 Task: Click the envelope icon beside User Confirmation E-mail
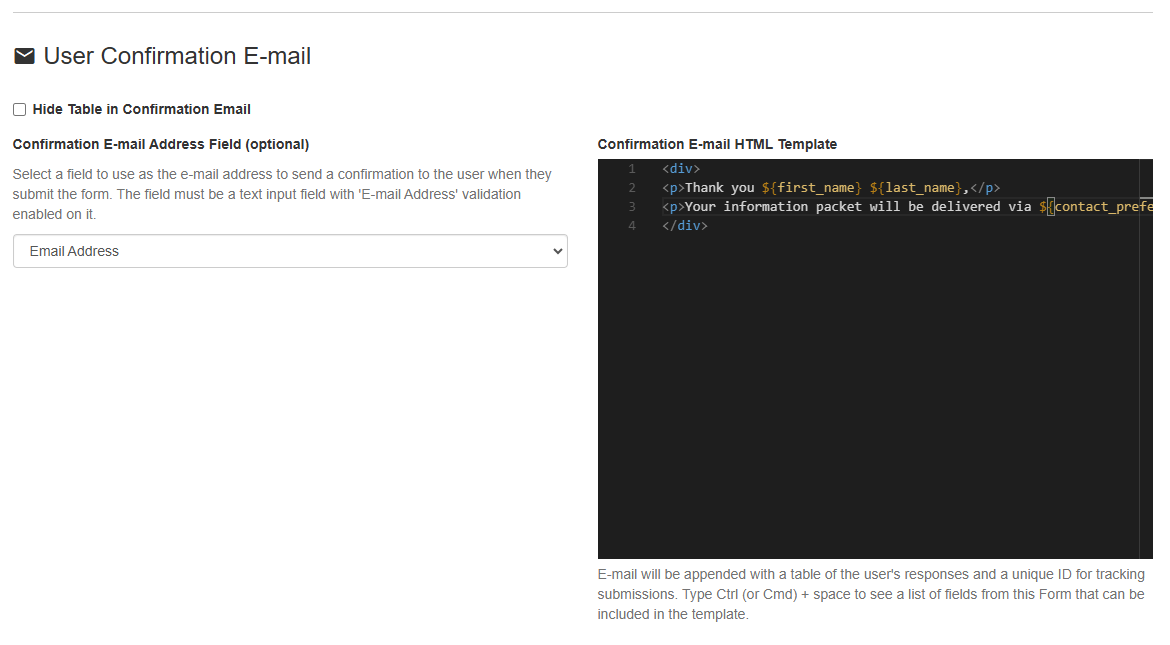(25, 56)
